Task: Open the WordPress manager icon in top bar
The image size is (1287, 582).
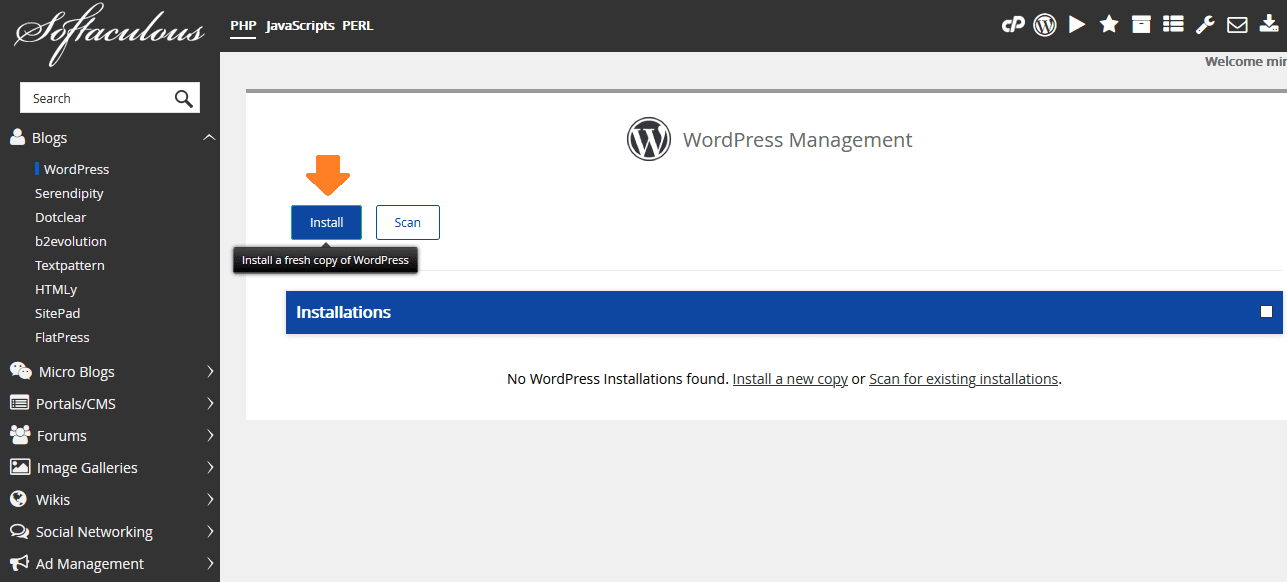Action: (1045, 25)
